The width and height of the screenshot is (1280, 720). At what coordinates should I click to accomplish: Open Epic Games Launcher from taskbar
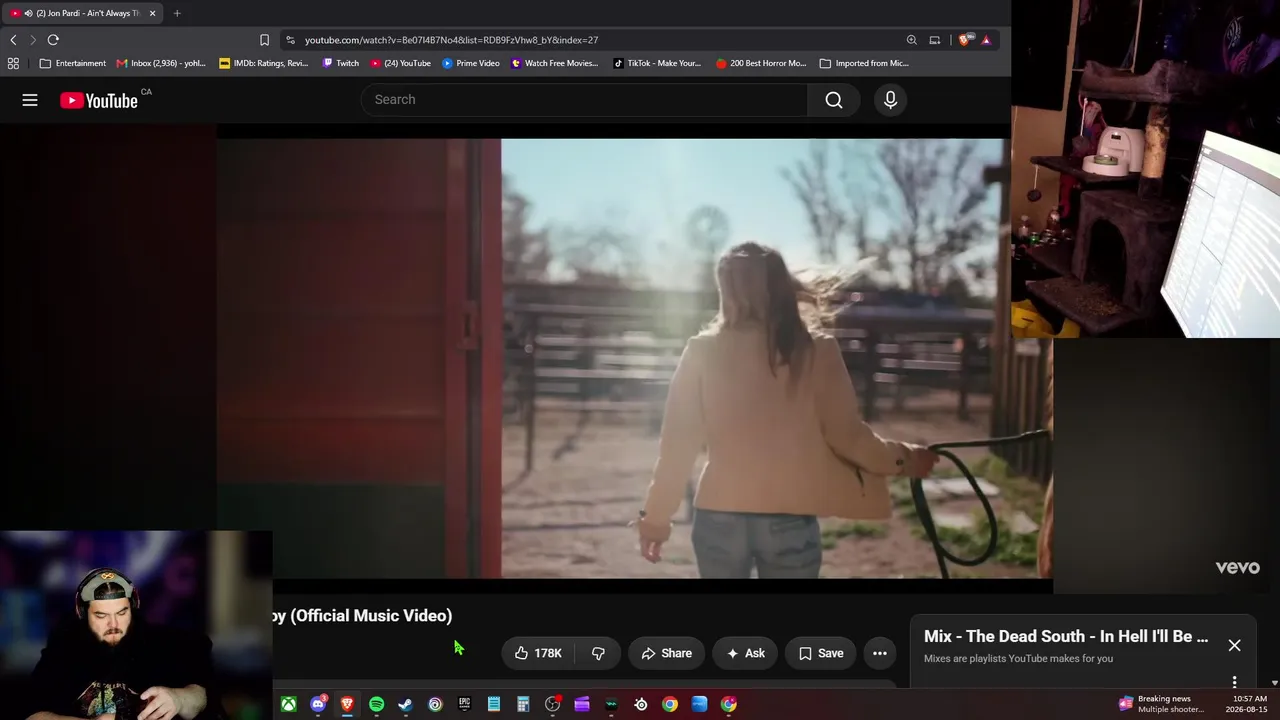(x=464, y=704)
